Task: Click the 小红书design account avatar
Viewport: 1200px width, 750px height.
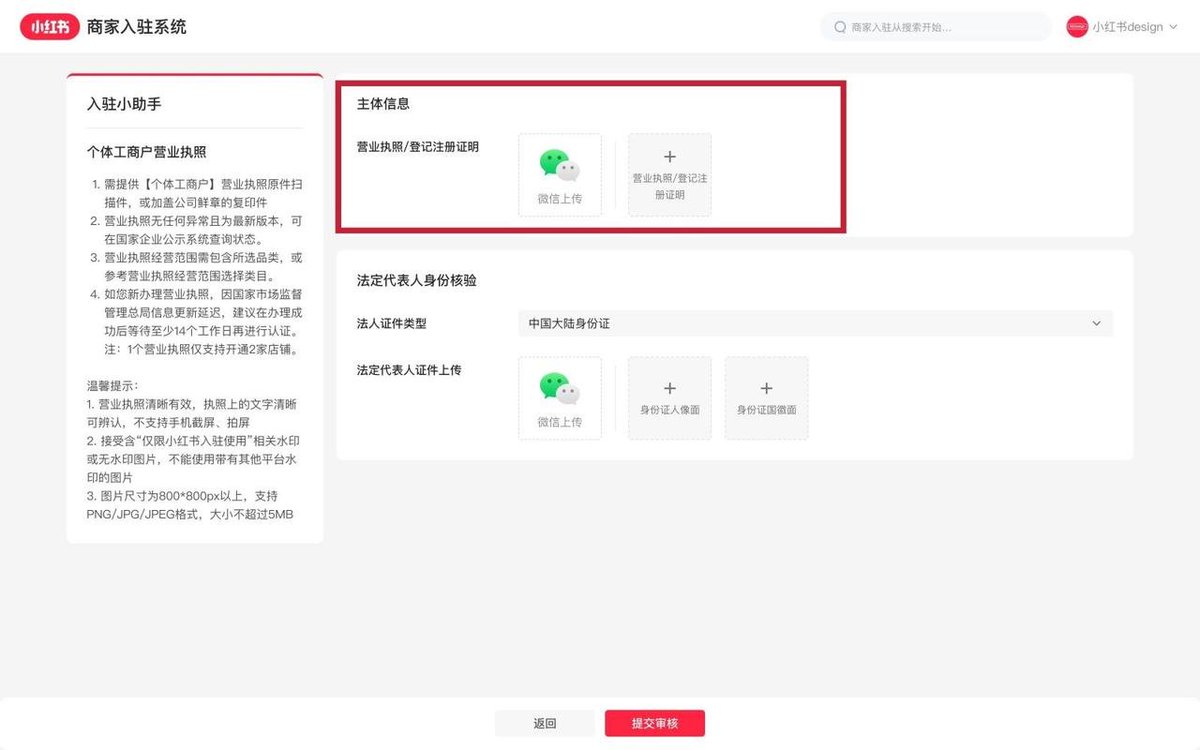Action: pyautogui.click(x=1077, y=27)
